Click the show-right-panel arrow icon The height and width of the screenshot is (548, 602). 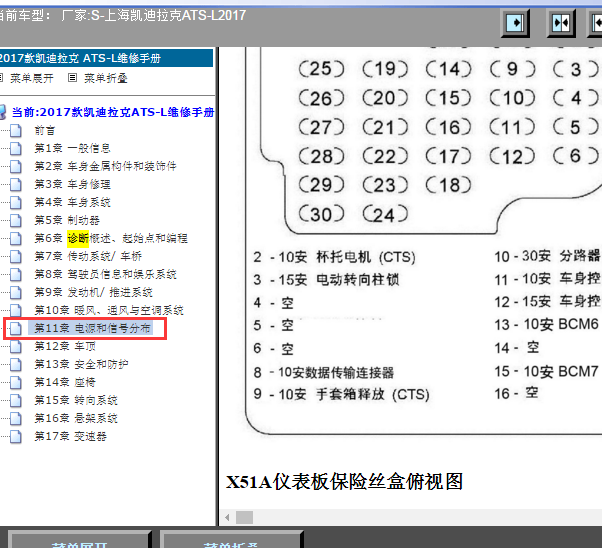(x=515, y=23)
